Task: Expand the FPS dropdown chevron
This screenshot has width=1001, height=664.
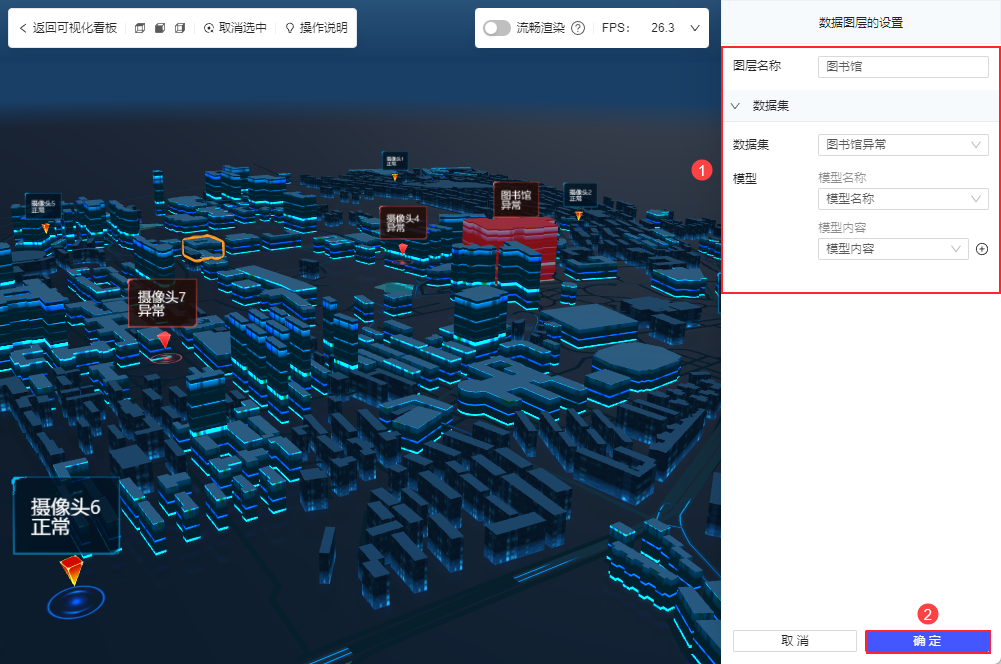Action: 695,28
